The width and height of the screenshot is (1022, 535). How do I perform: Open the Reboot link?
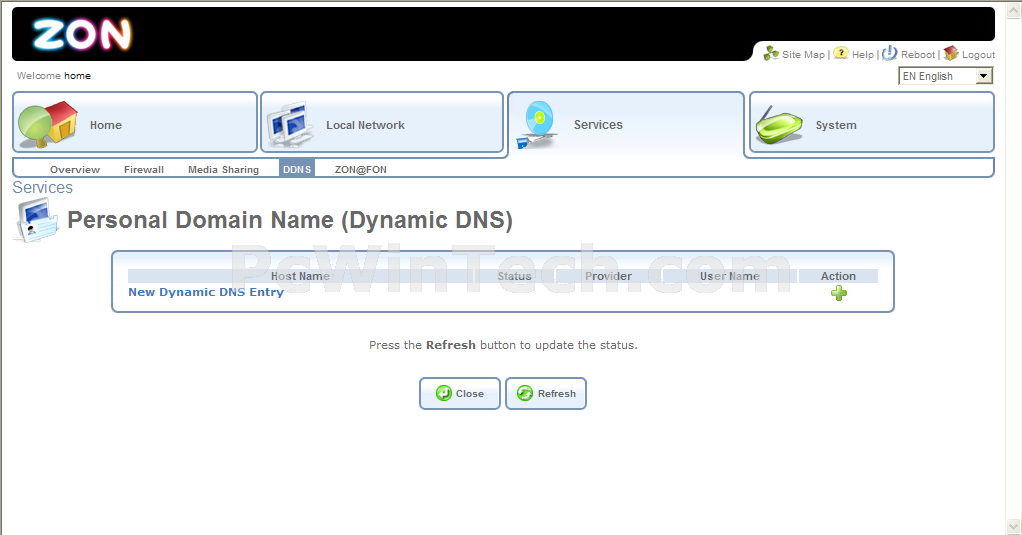point(918,55)
